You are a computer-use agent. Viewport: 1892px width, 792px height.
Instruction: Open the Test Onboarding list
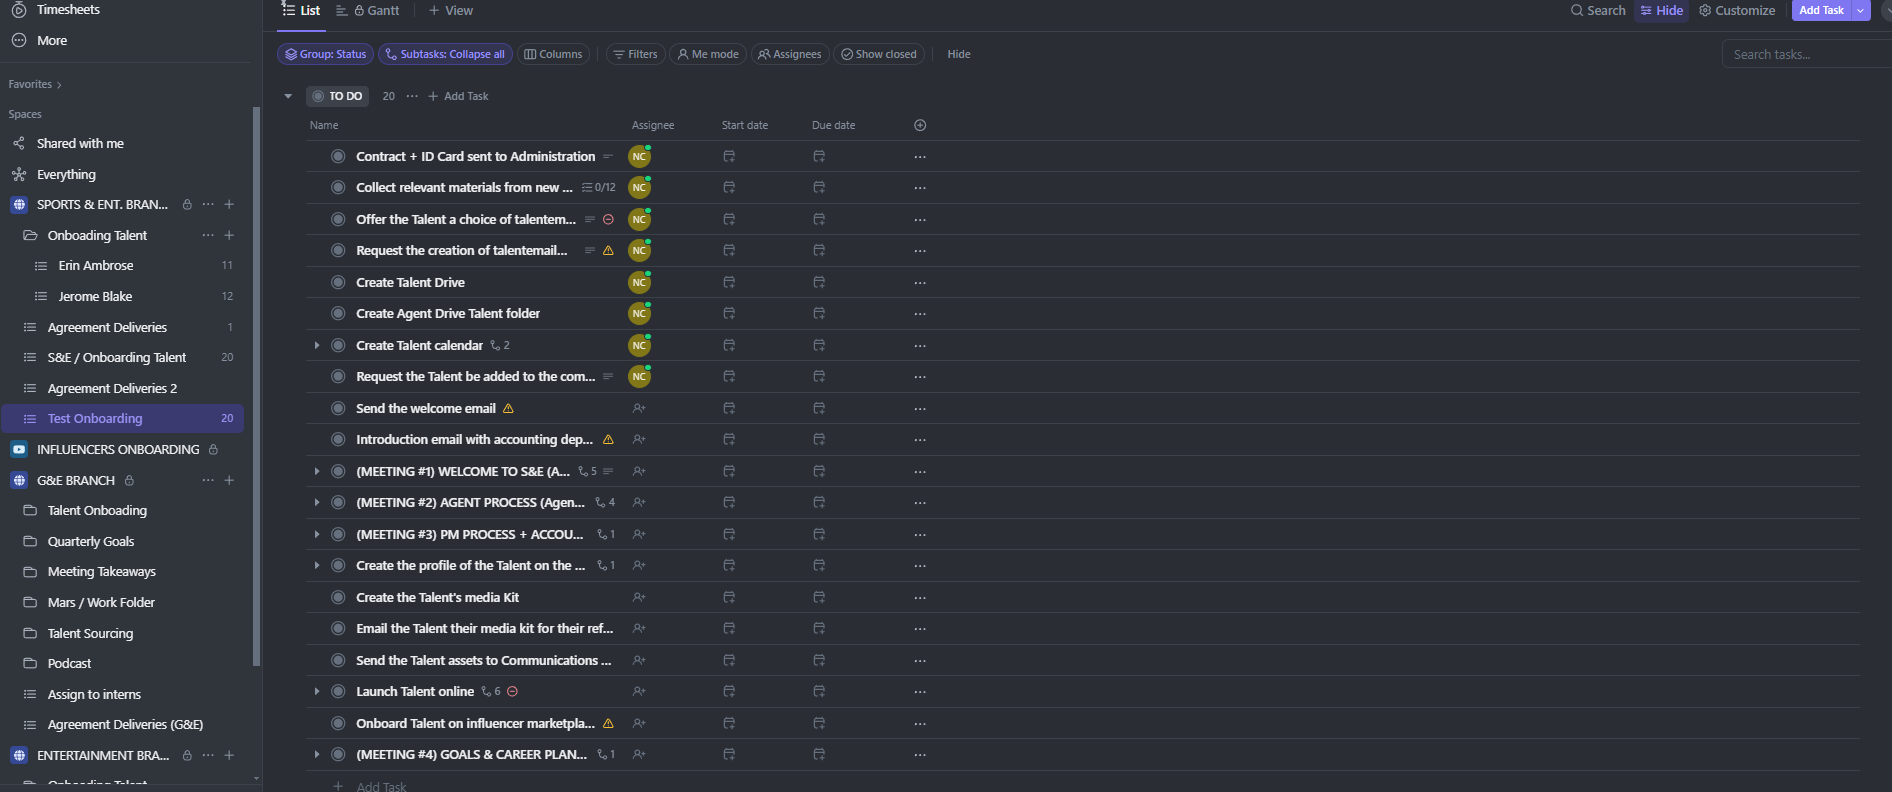tap(95, 419)
